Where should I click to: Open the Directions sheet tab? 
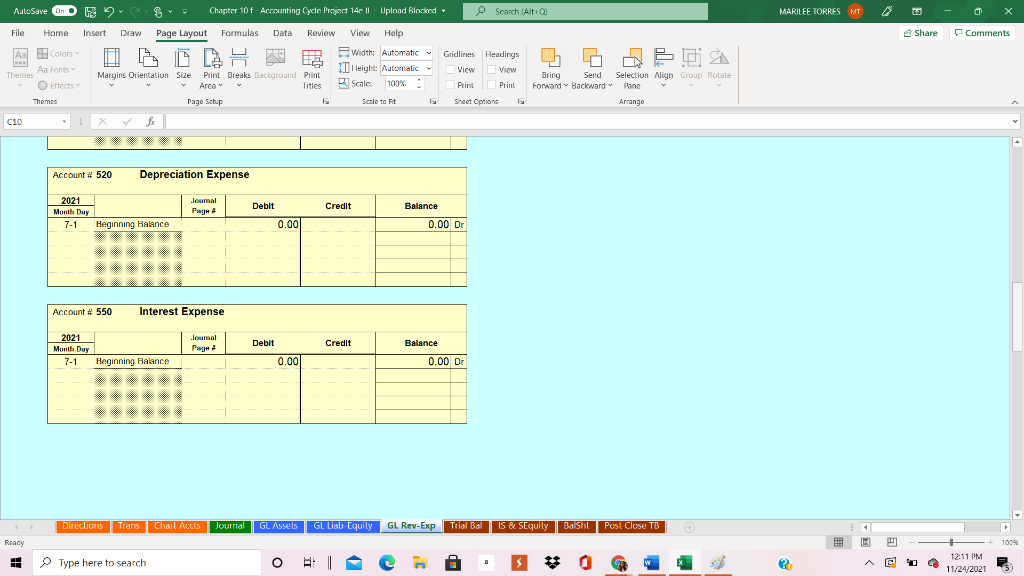[82, 526]
